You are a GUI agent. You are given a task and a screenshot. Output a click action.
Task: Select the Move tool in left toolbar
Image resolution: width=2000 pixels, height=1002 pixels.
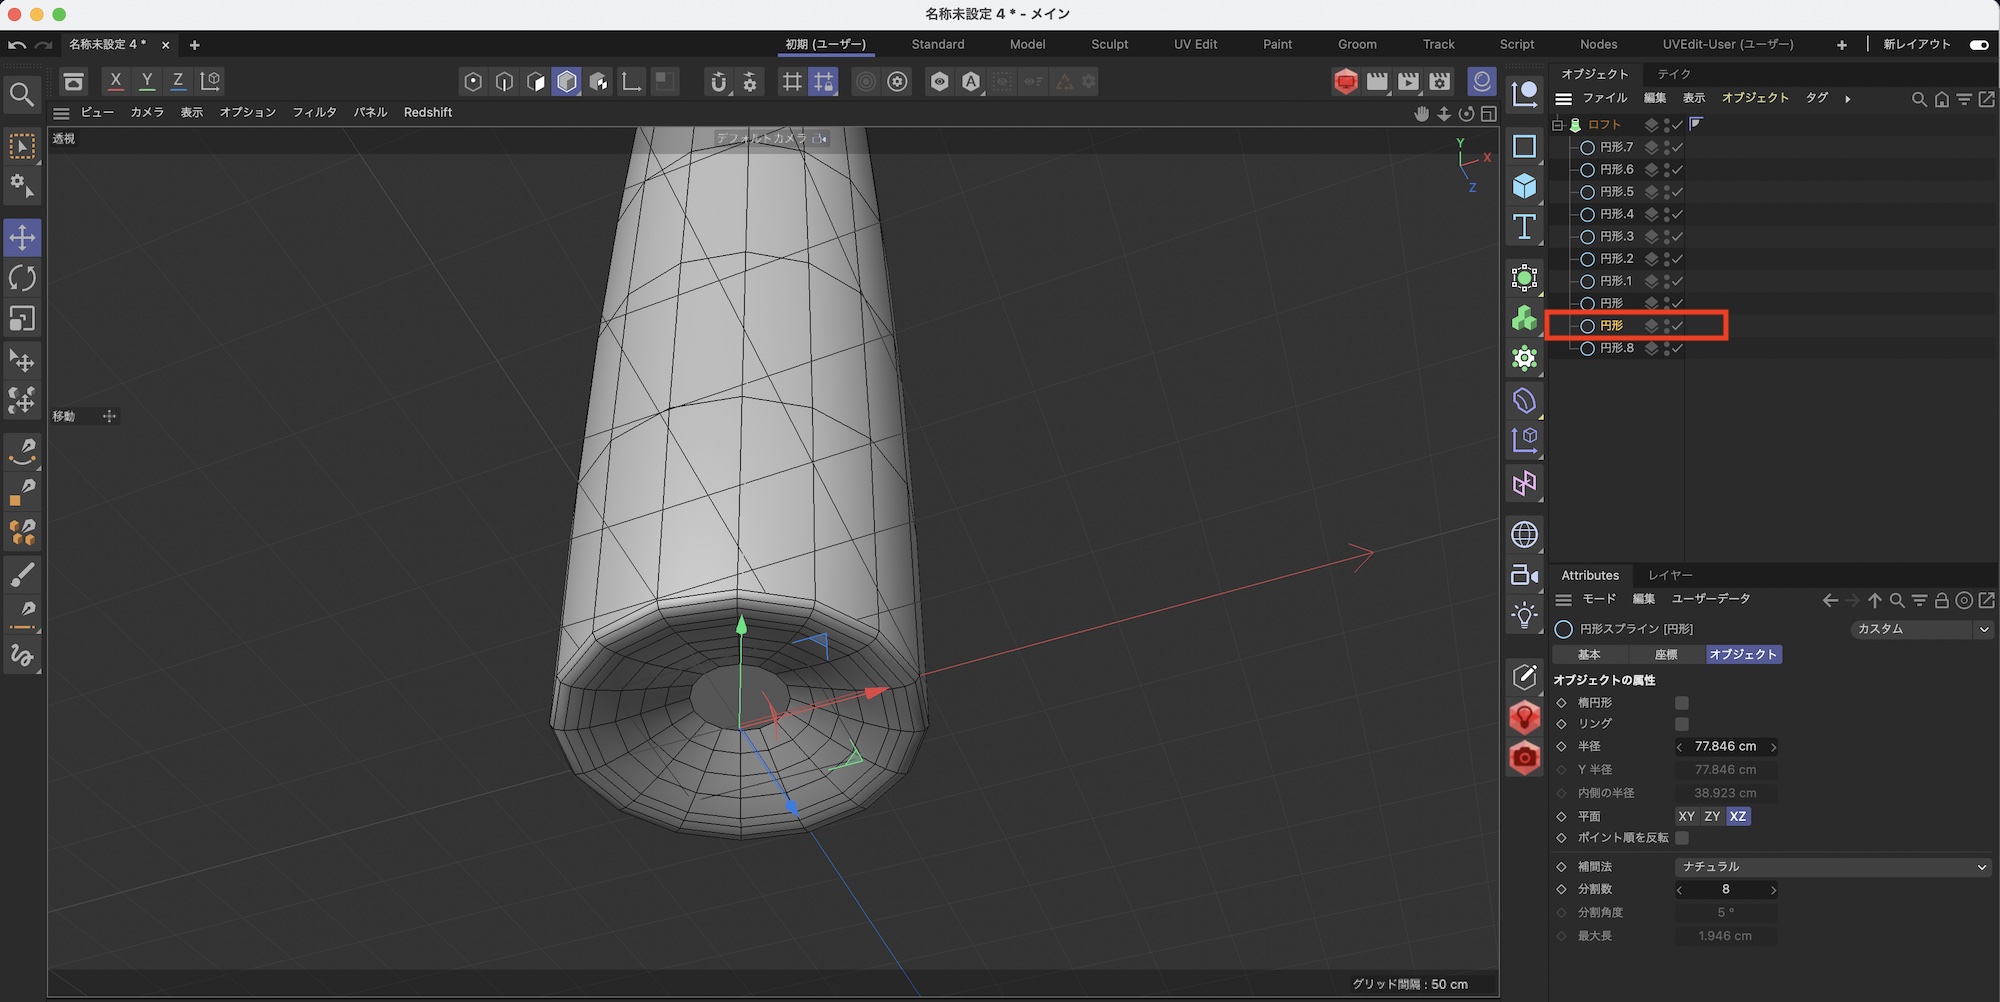pyautogui.click(x=22, y=238)
